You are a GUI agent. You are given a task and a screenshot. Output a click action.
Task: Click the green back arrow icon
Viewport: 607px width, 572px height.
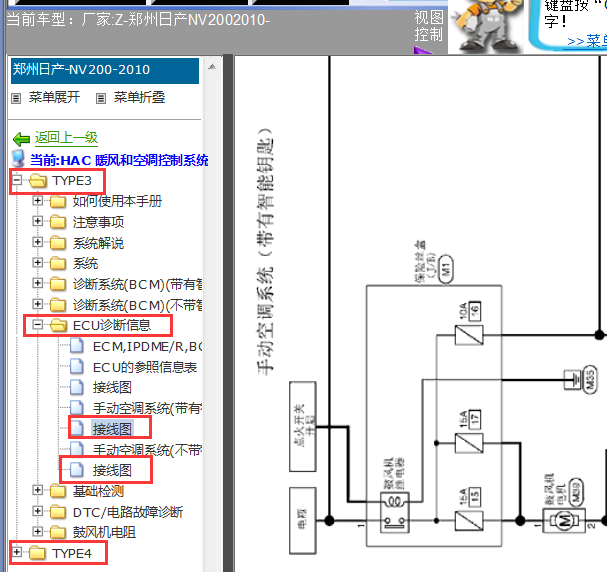[22, 139]
